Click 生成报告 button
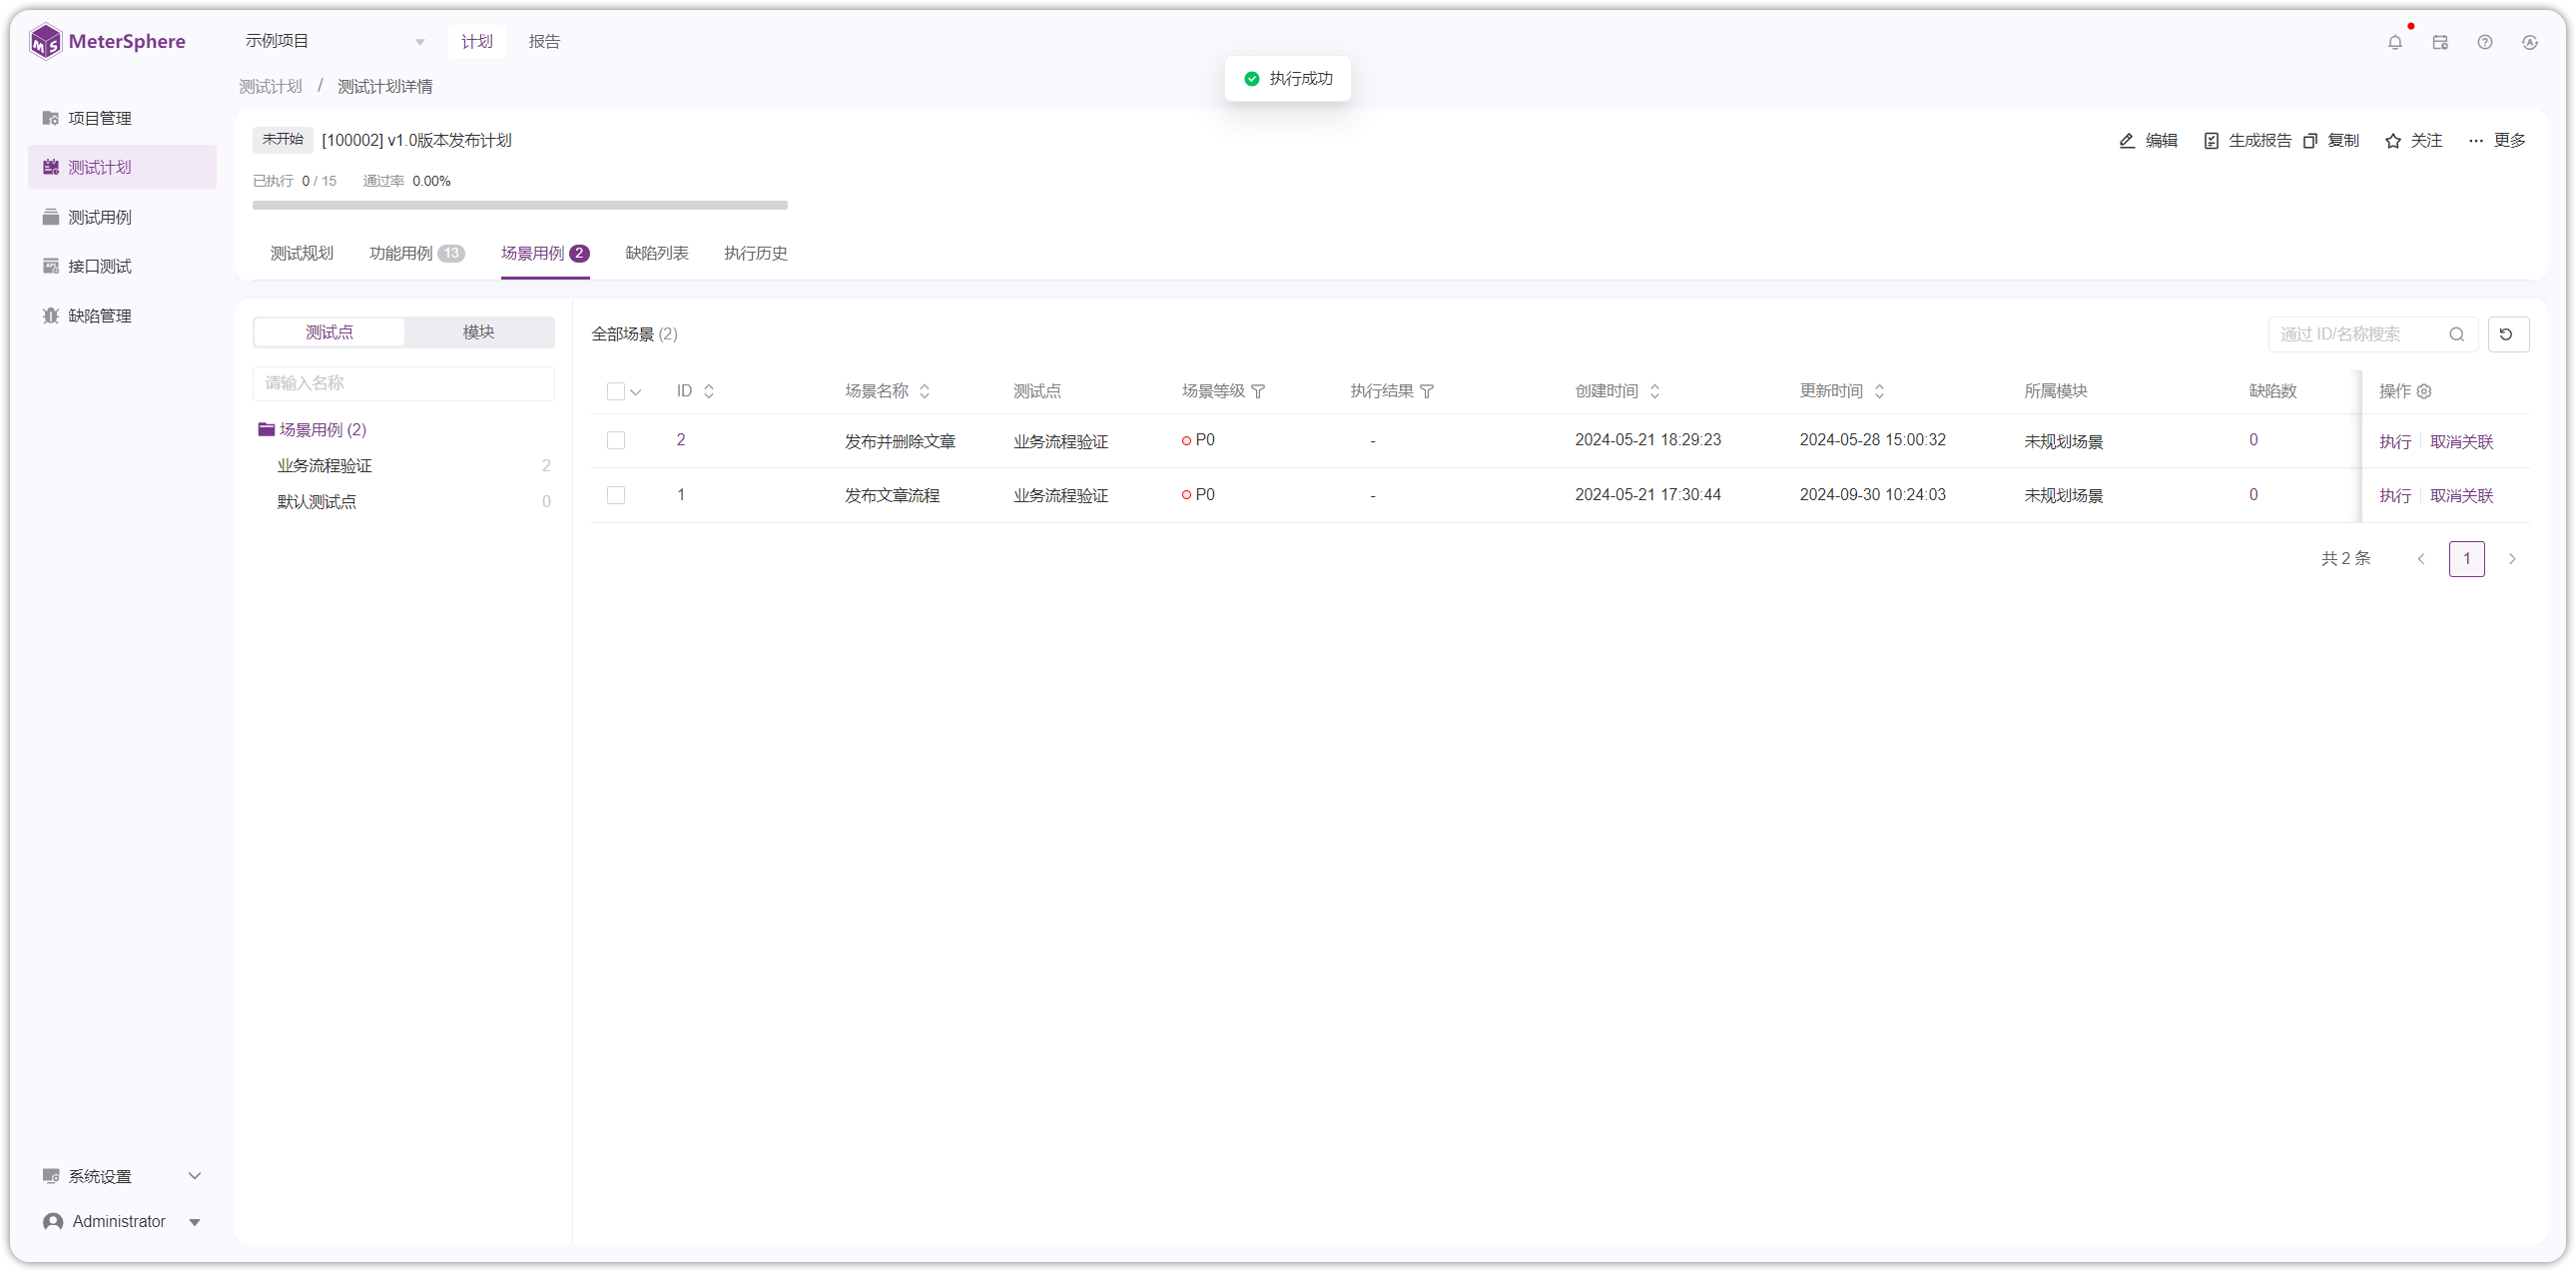The height and width of the screenshot is (1272, 2576). [2247, 140]
